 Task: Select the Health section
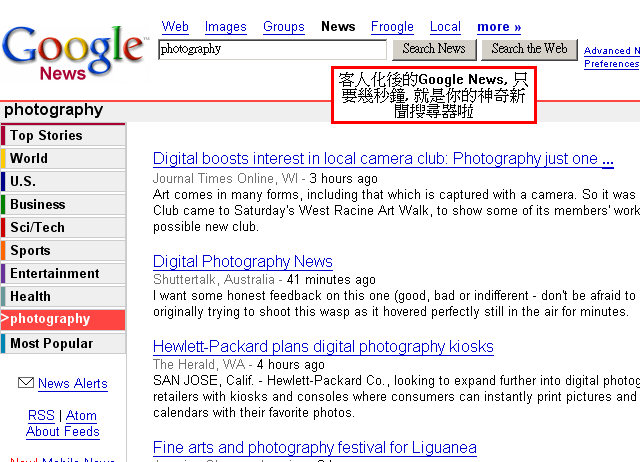click(x=63, y=296)
